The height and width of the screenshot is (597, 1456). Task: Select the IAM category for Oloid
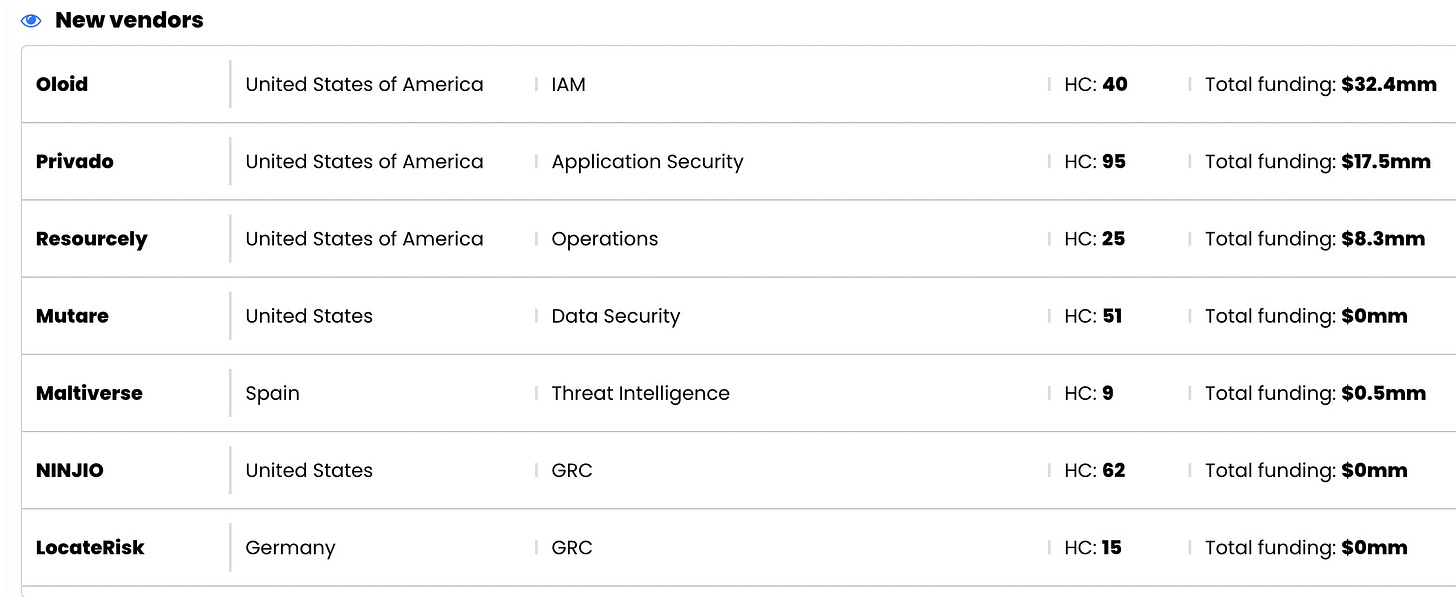[x=569, y=84]
